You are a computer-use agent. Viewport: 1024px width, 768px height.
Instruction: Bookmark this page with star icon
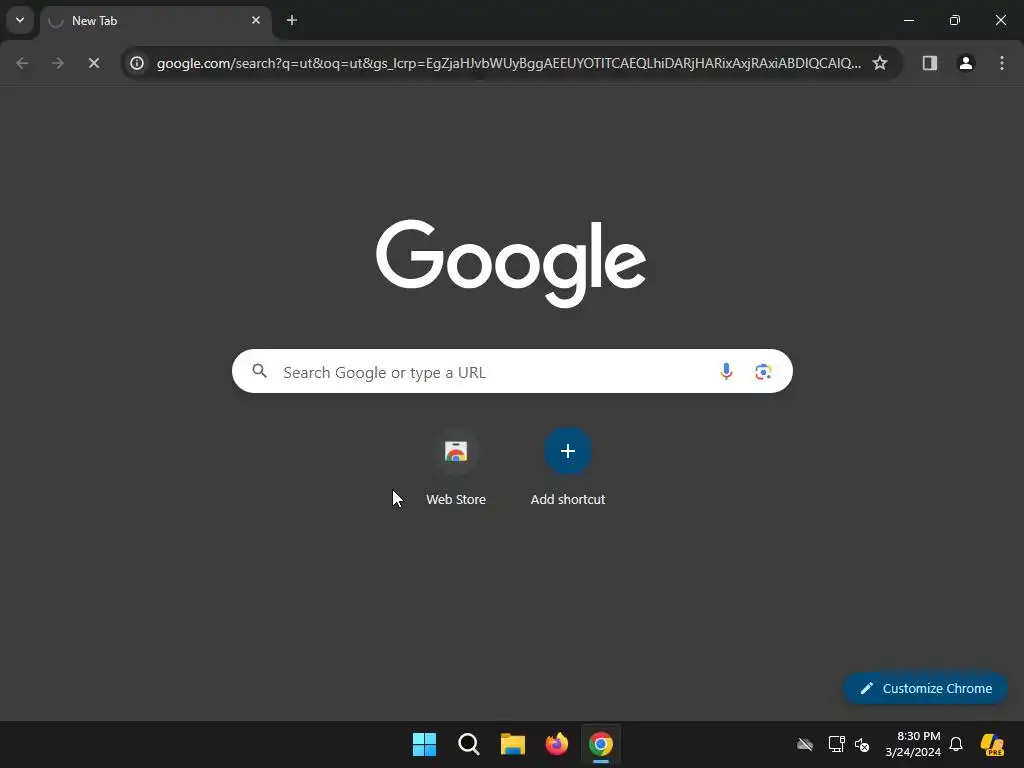880,63
